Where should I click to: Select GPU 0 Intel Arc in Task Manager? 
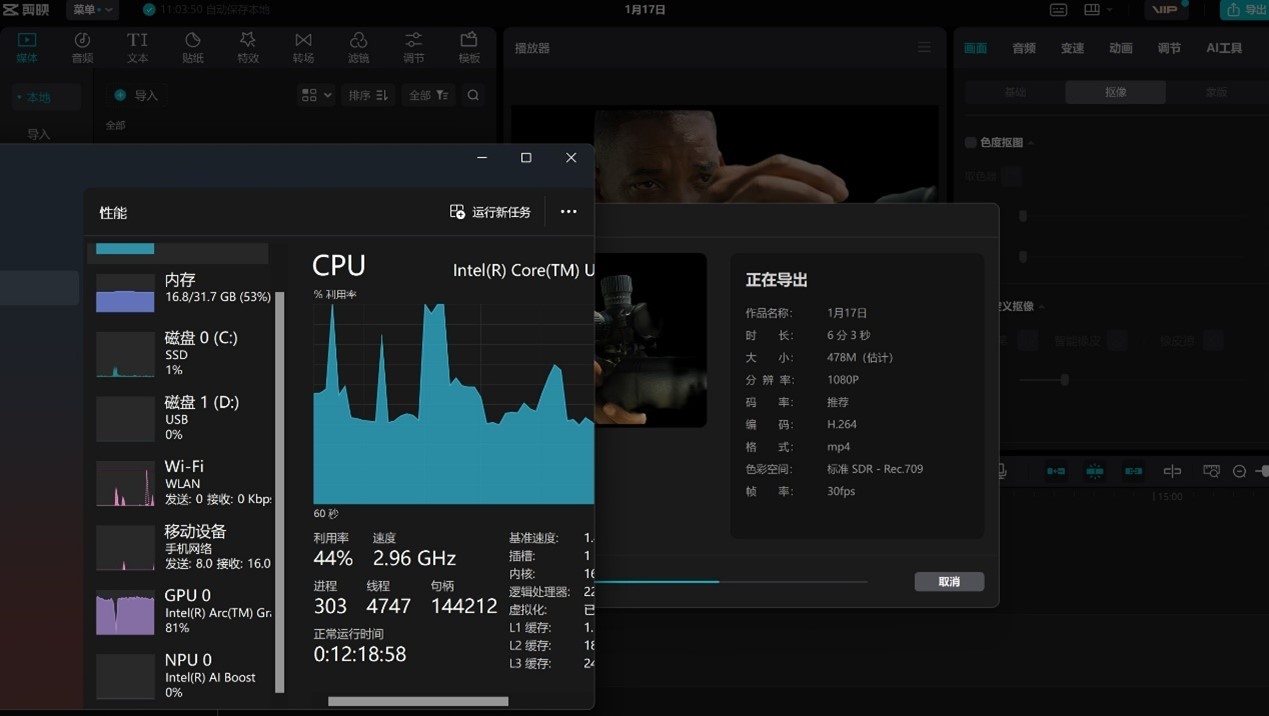[x=180, y=613]
